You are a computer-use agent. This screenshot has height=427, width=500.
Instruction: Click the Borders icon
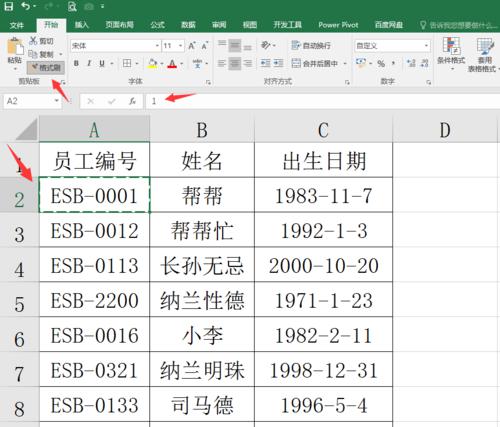click(127, 63)
